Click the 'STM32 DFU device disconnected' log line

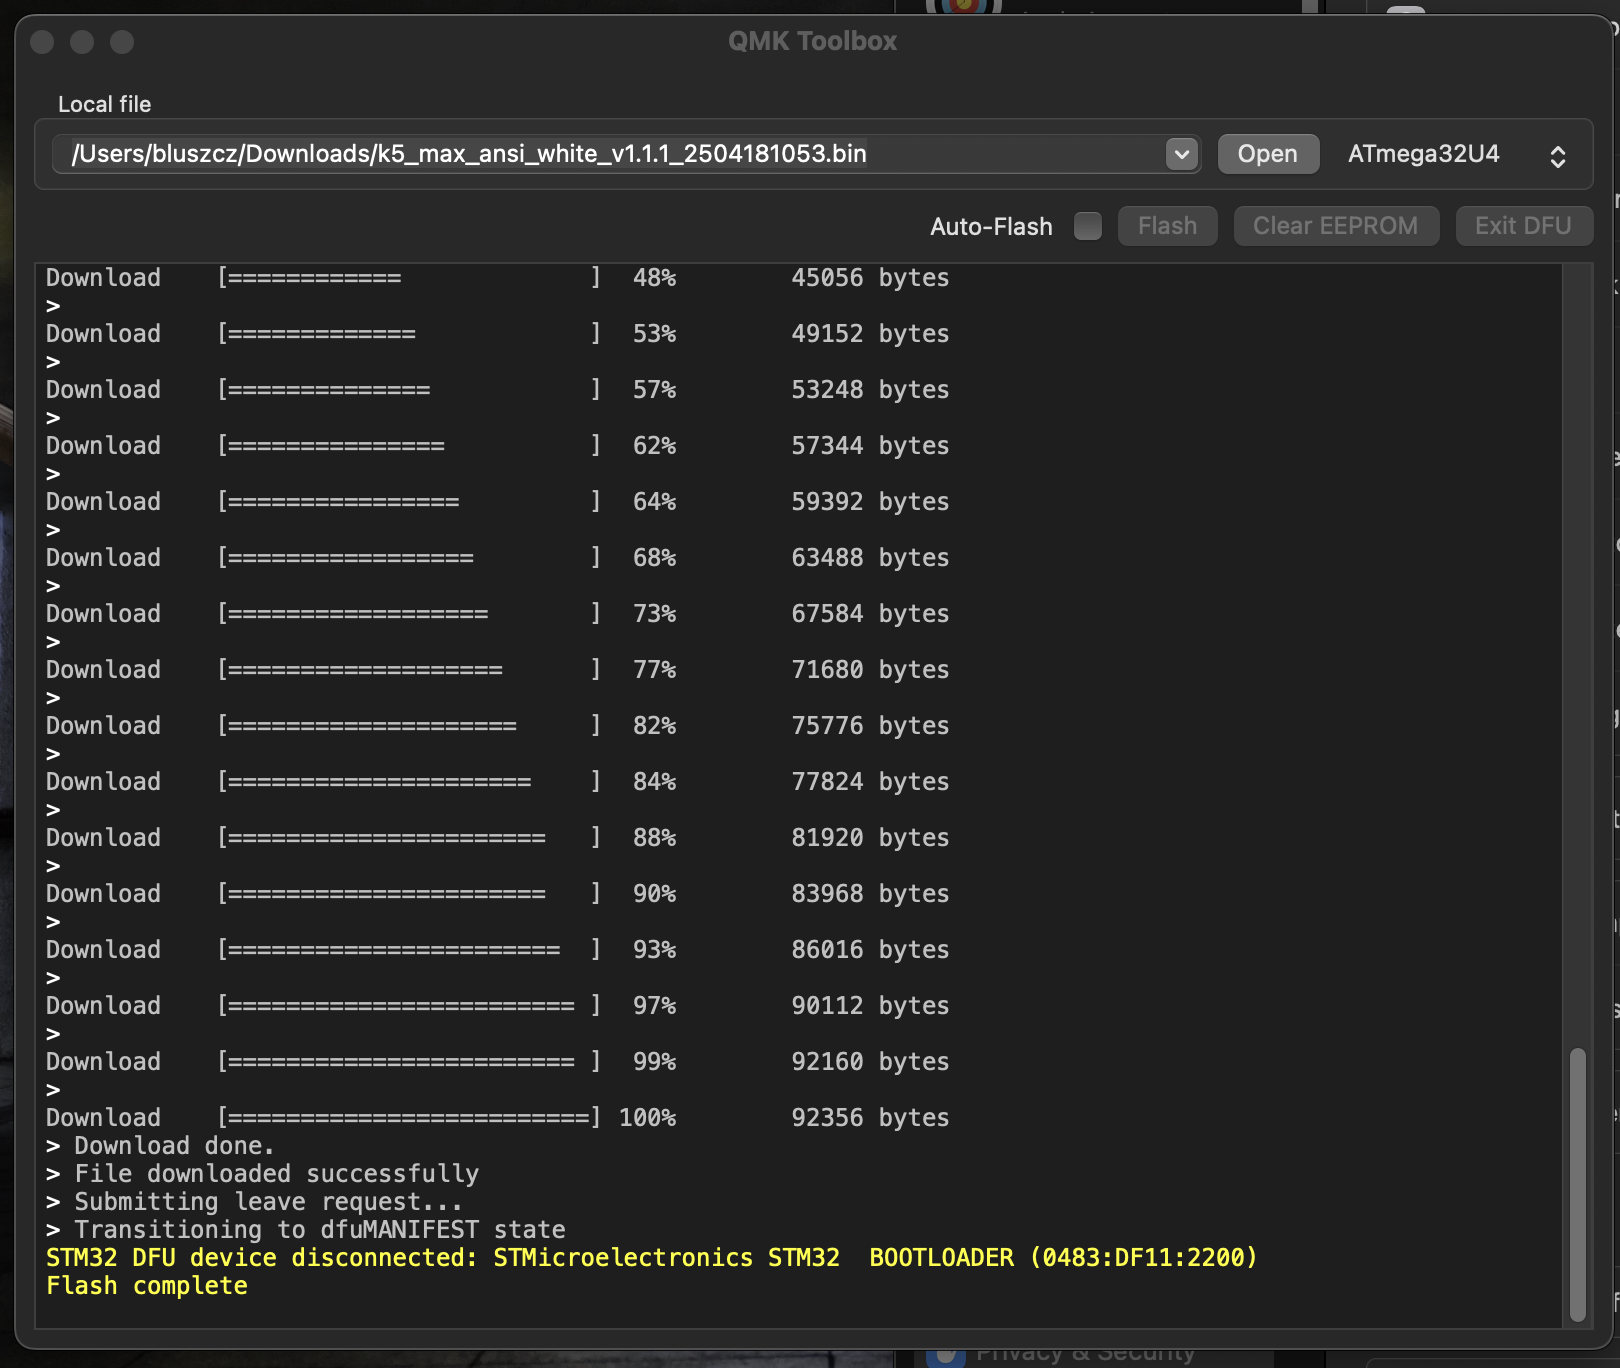point(650,1258)
